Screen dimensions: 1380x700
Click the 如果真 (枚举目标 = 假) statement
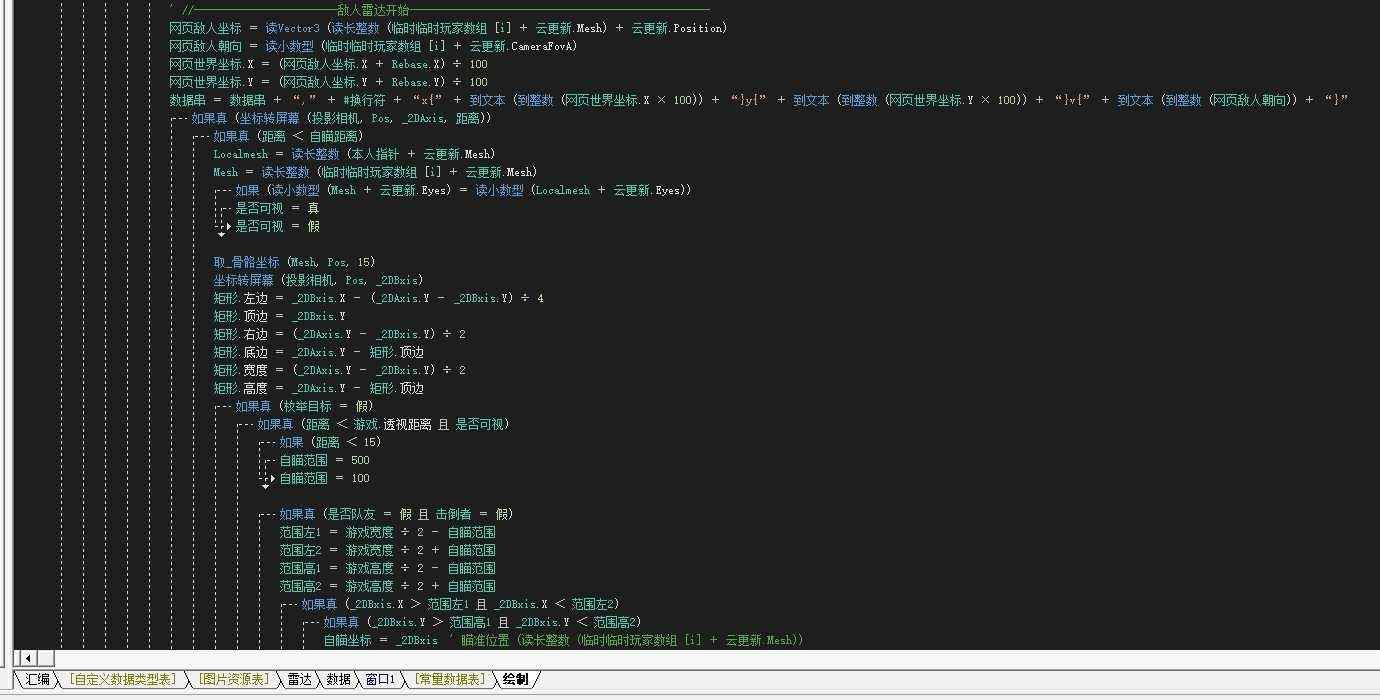click(x=304, y=406)
